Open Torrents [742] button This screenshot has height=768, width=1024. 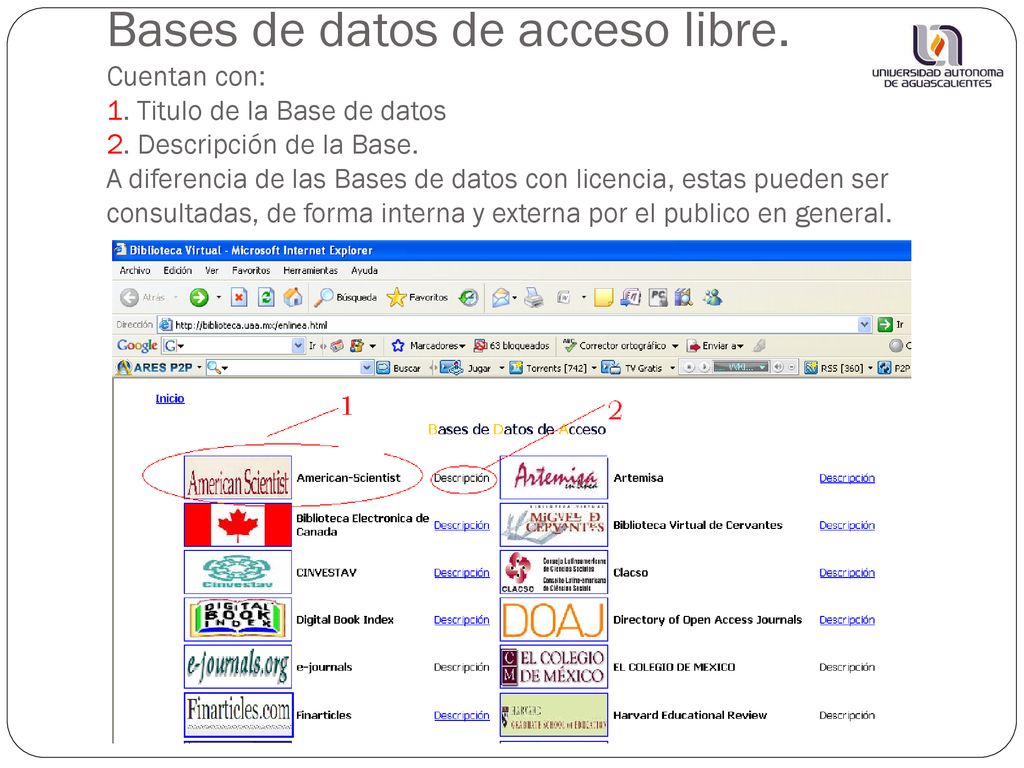pos(549,368)
